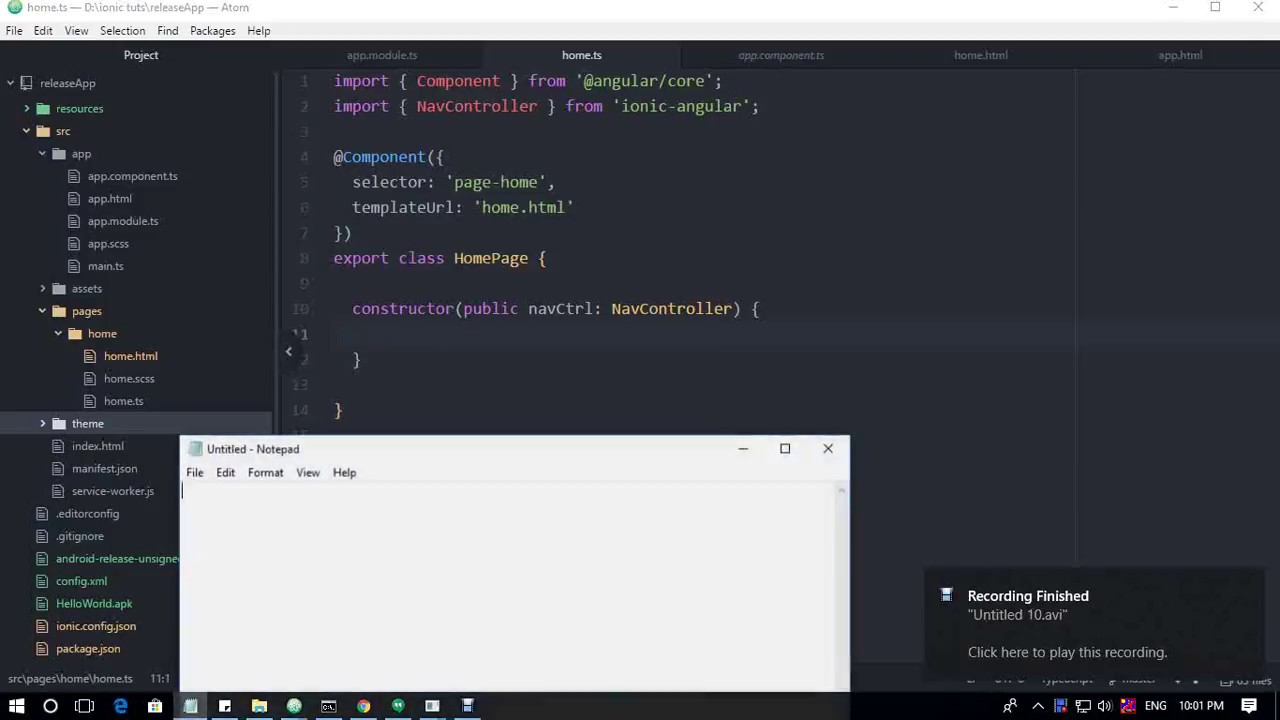Switch to the app.component.ts editor tab
The width and height of the screenshot is (1280, 720).
pyautogui.click(x=781, y=55)
